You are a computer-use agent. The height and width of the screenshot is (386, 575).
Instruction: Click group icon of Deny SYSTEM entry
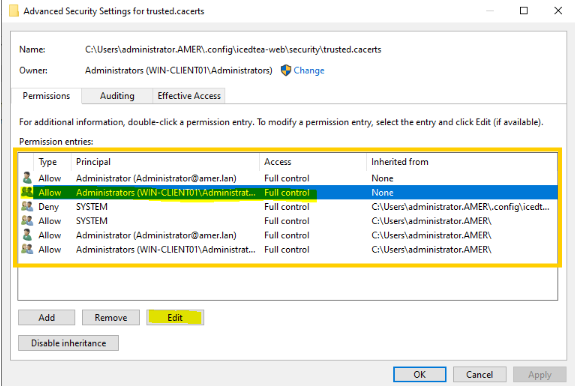[27, 206]
